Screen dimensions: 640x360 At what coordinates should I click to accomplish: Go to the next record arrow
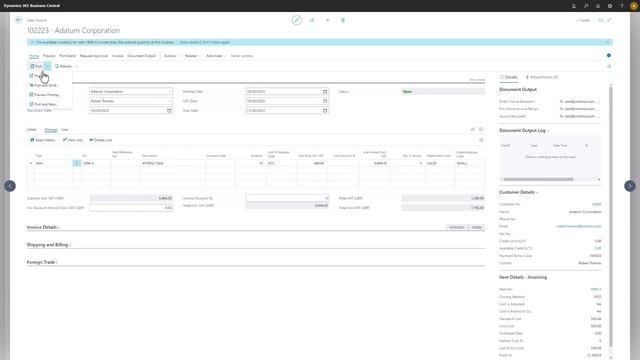[630, 186]
